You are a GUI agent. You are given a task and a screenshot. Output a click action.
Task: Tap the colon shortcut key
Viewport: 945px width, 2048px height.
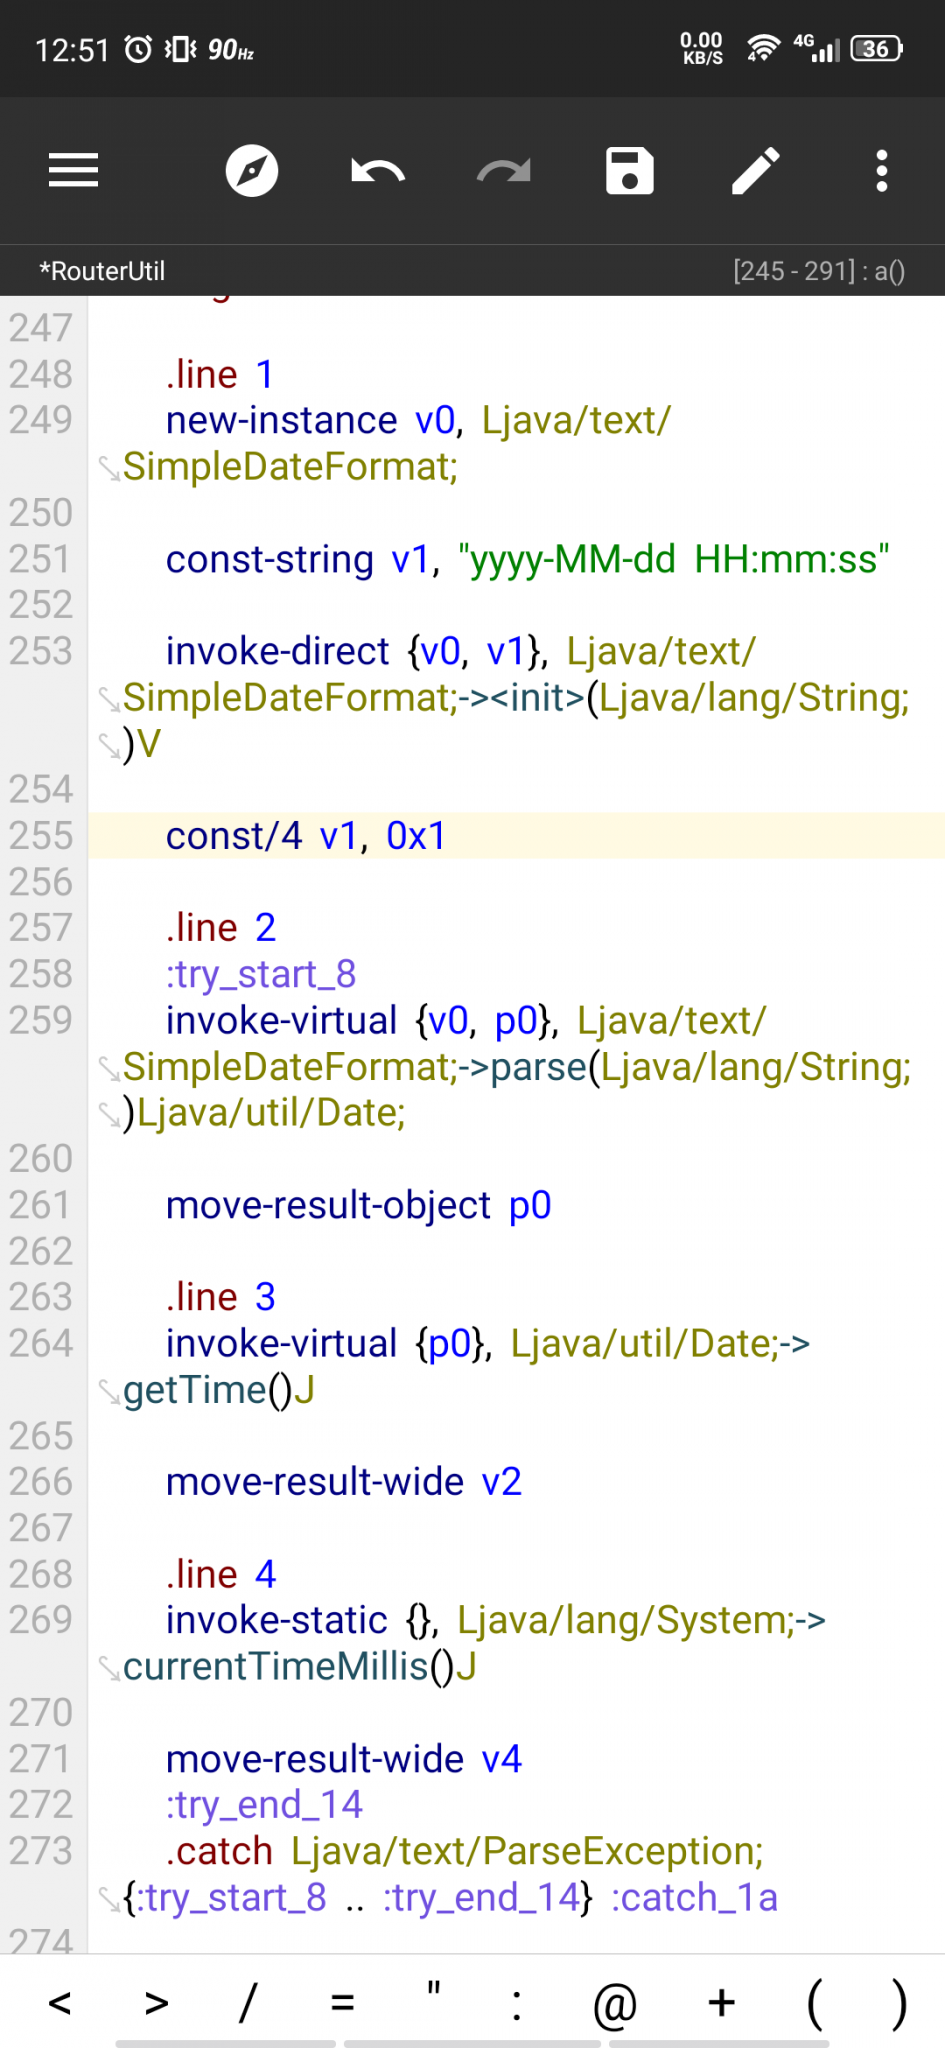click(x=516, y=2003)
